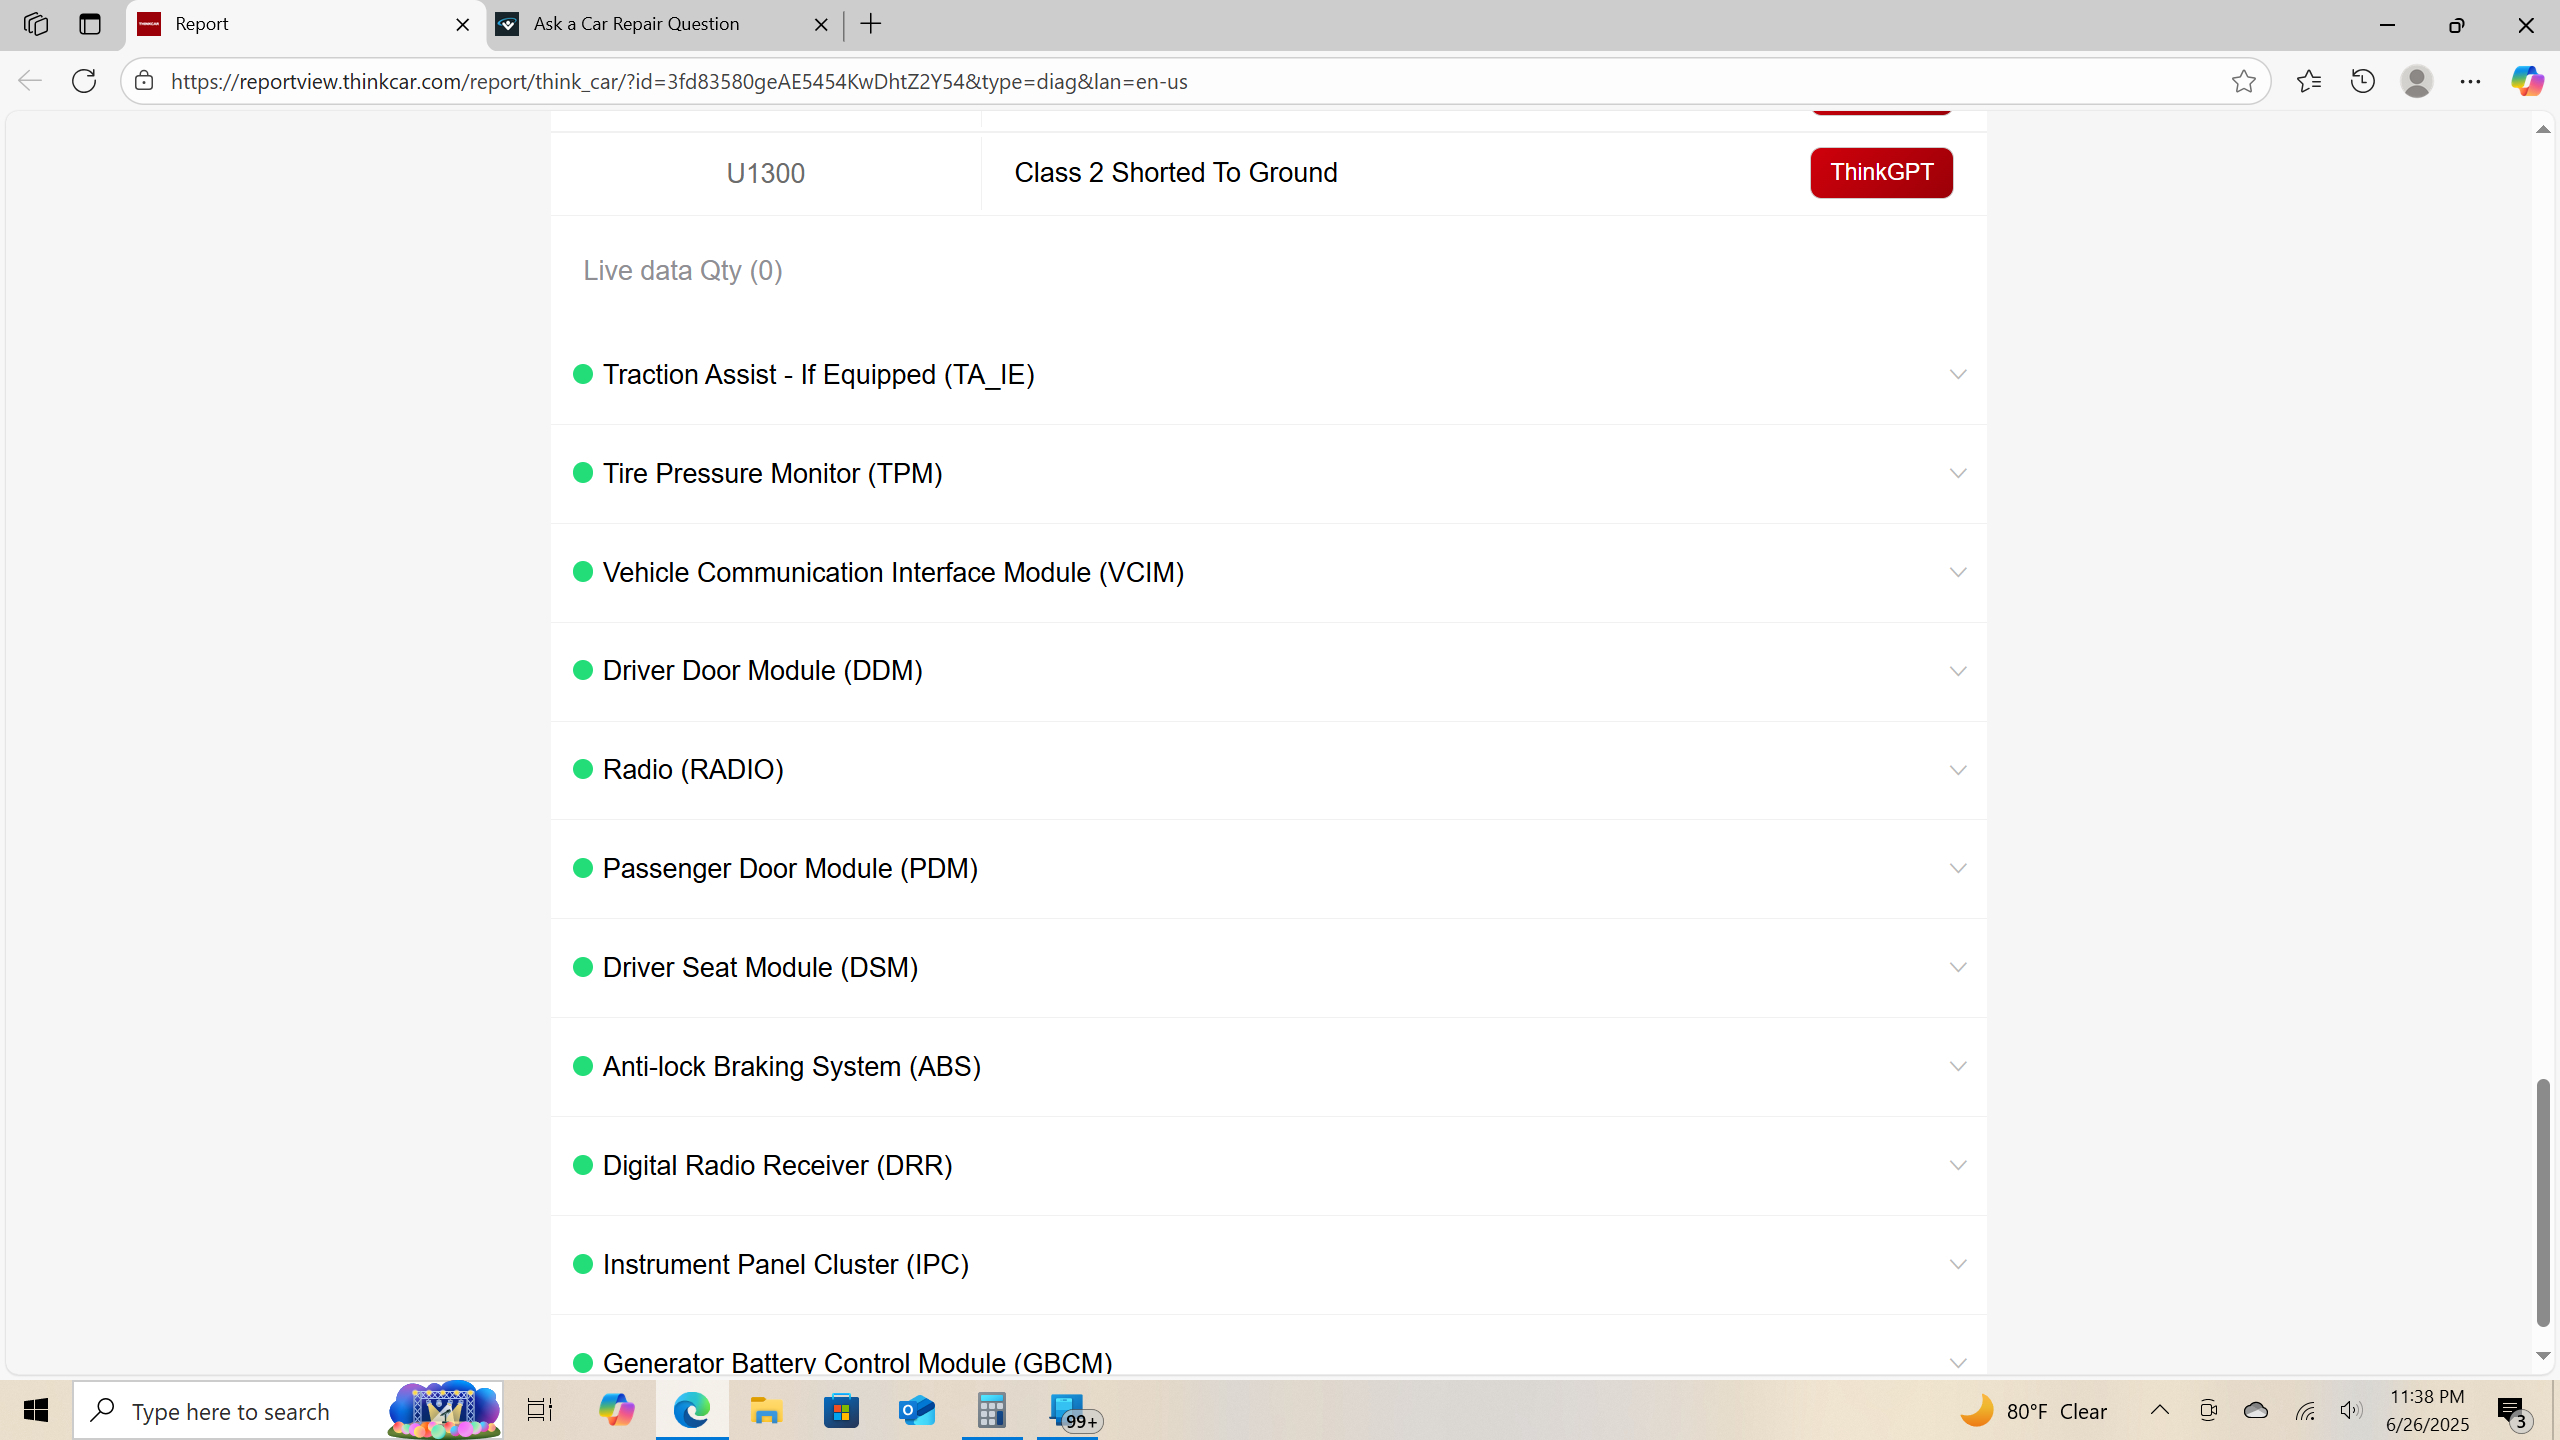Image resolution: width=2560 pixels, height=1440 pixels.
Task: Open the Copilot sidebar icon
Action: pyautogui.click(x=2526, y=81)
